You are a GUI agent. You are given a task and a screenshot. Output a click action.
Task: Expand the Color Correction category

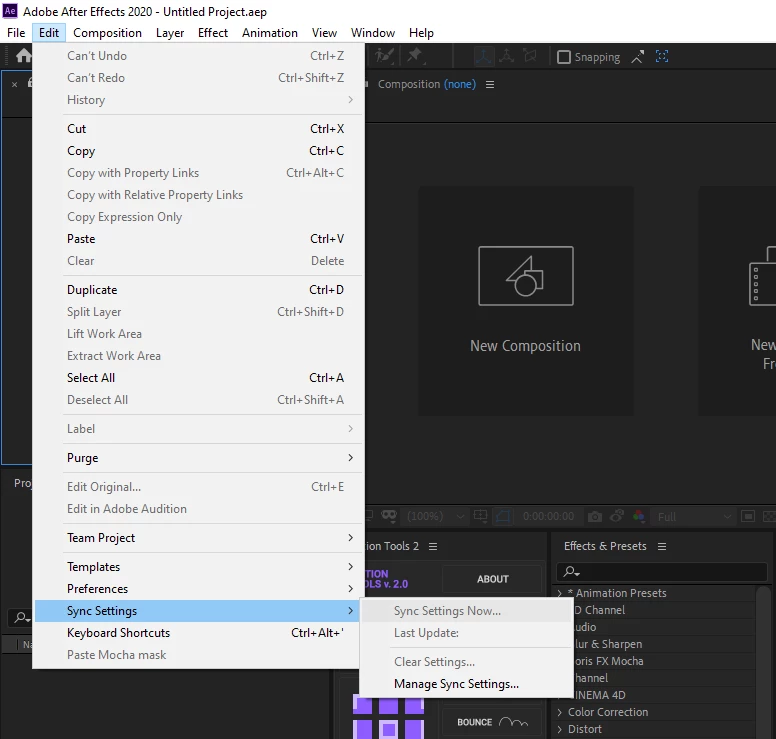click(560, 712)
